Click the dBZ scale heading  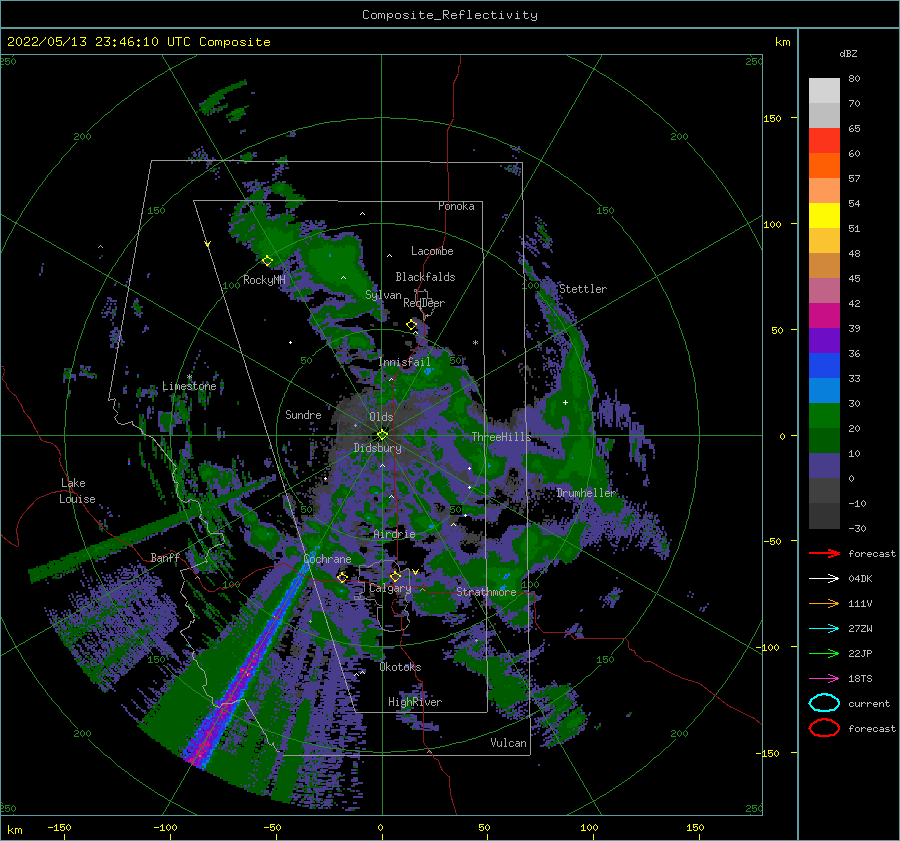848,53
